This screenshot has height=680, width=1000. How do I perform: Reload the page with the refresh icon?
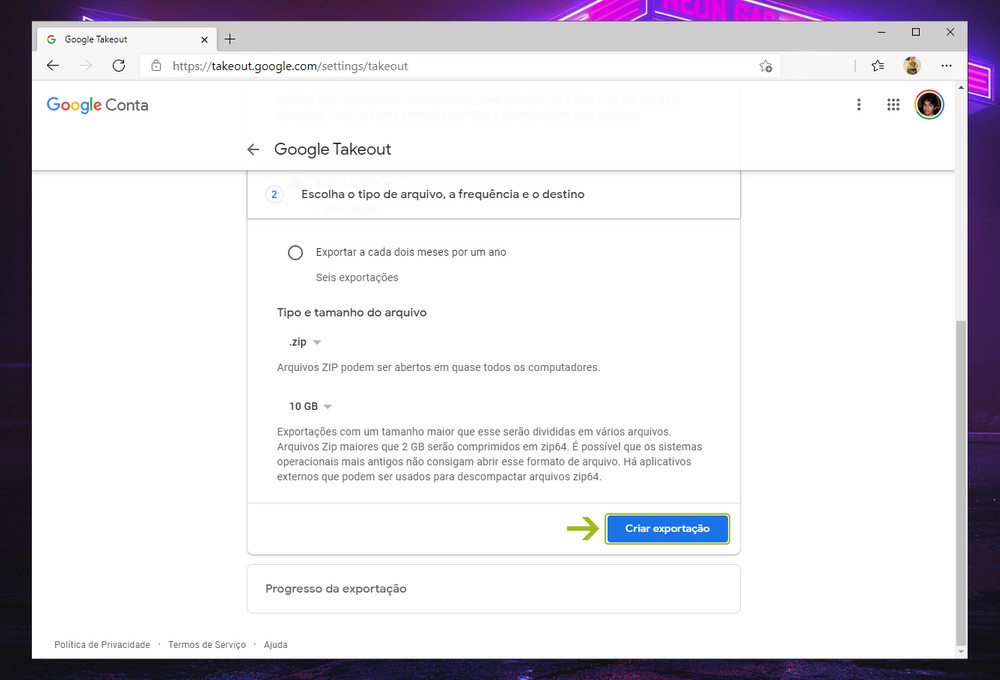[118, 66]
